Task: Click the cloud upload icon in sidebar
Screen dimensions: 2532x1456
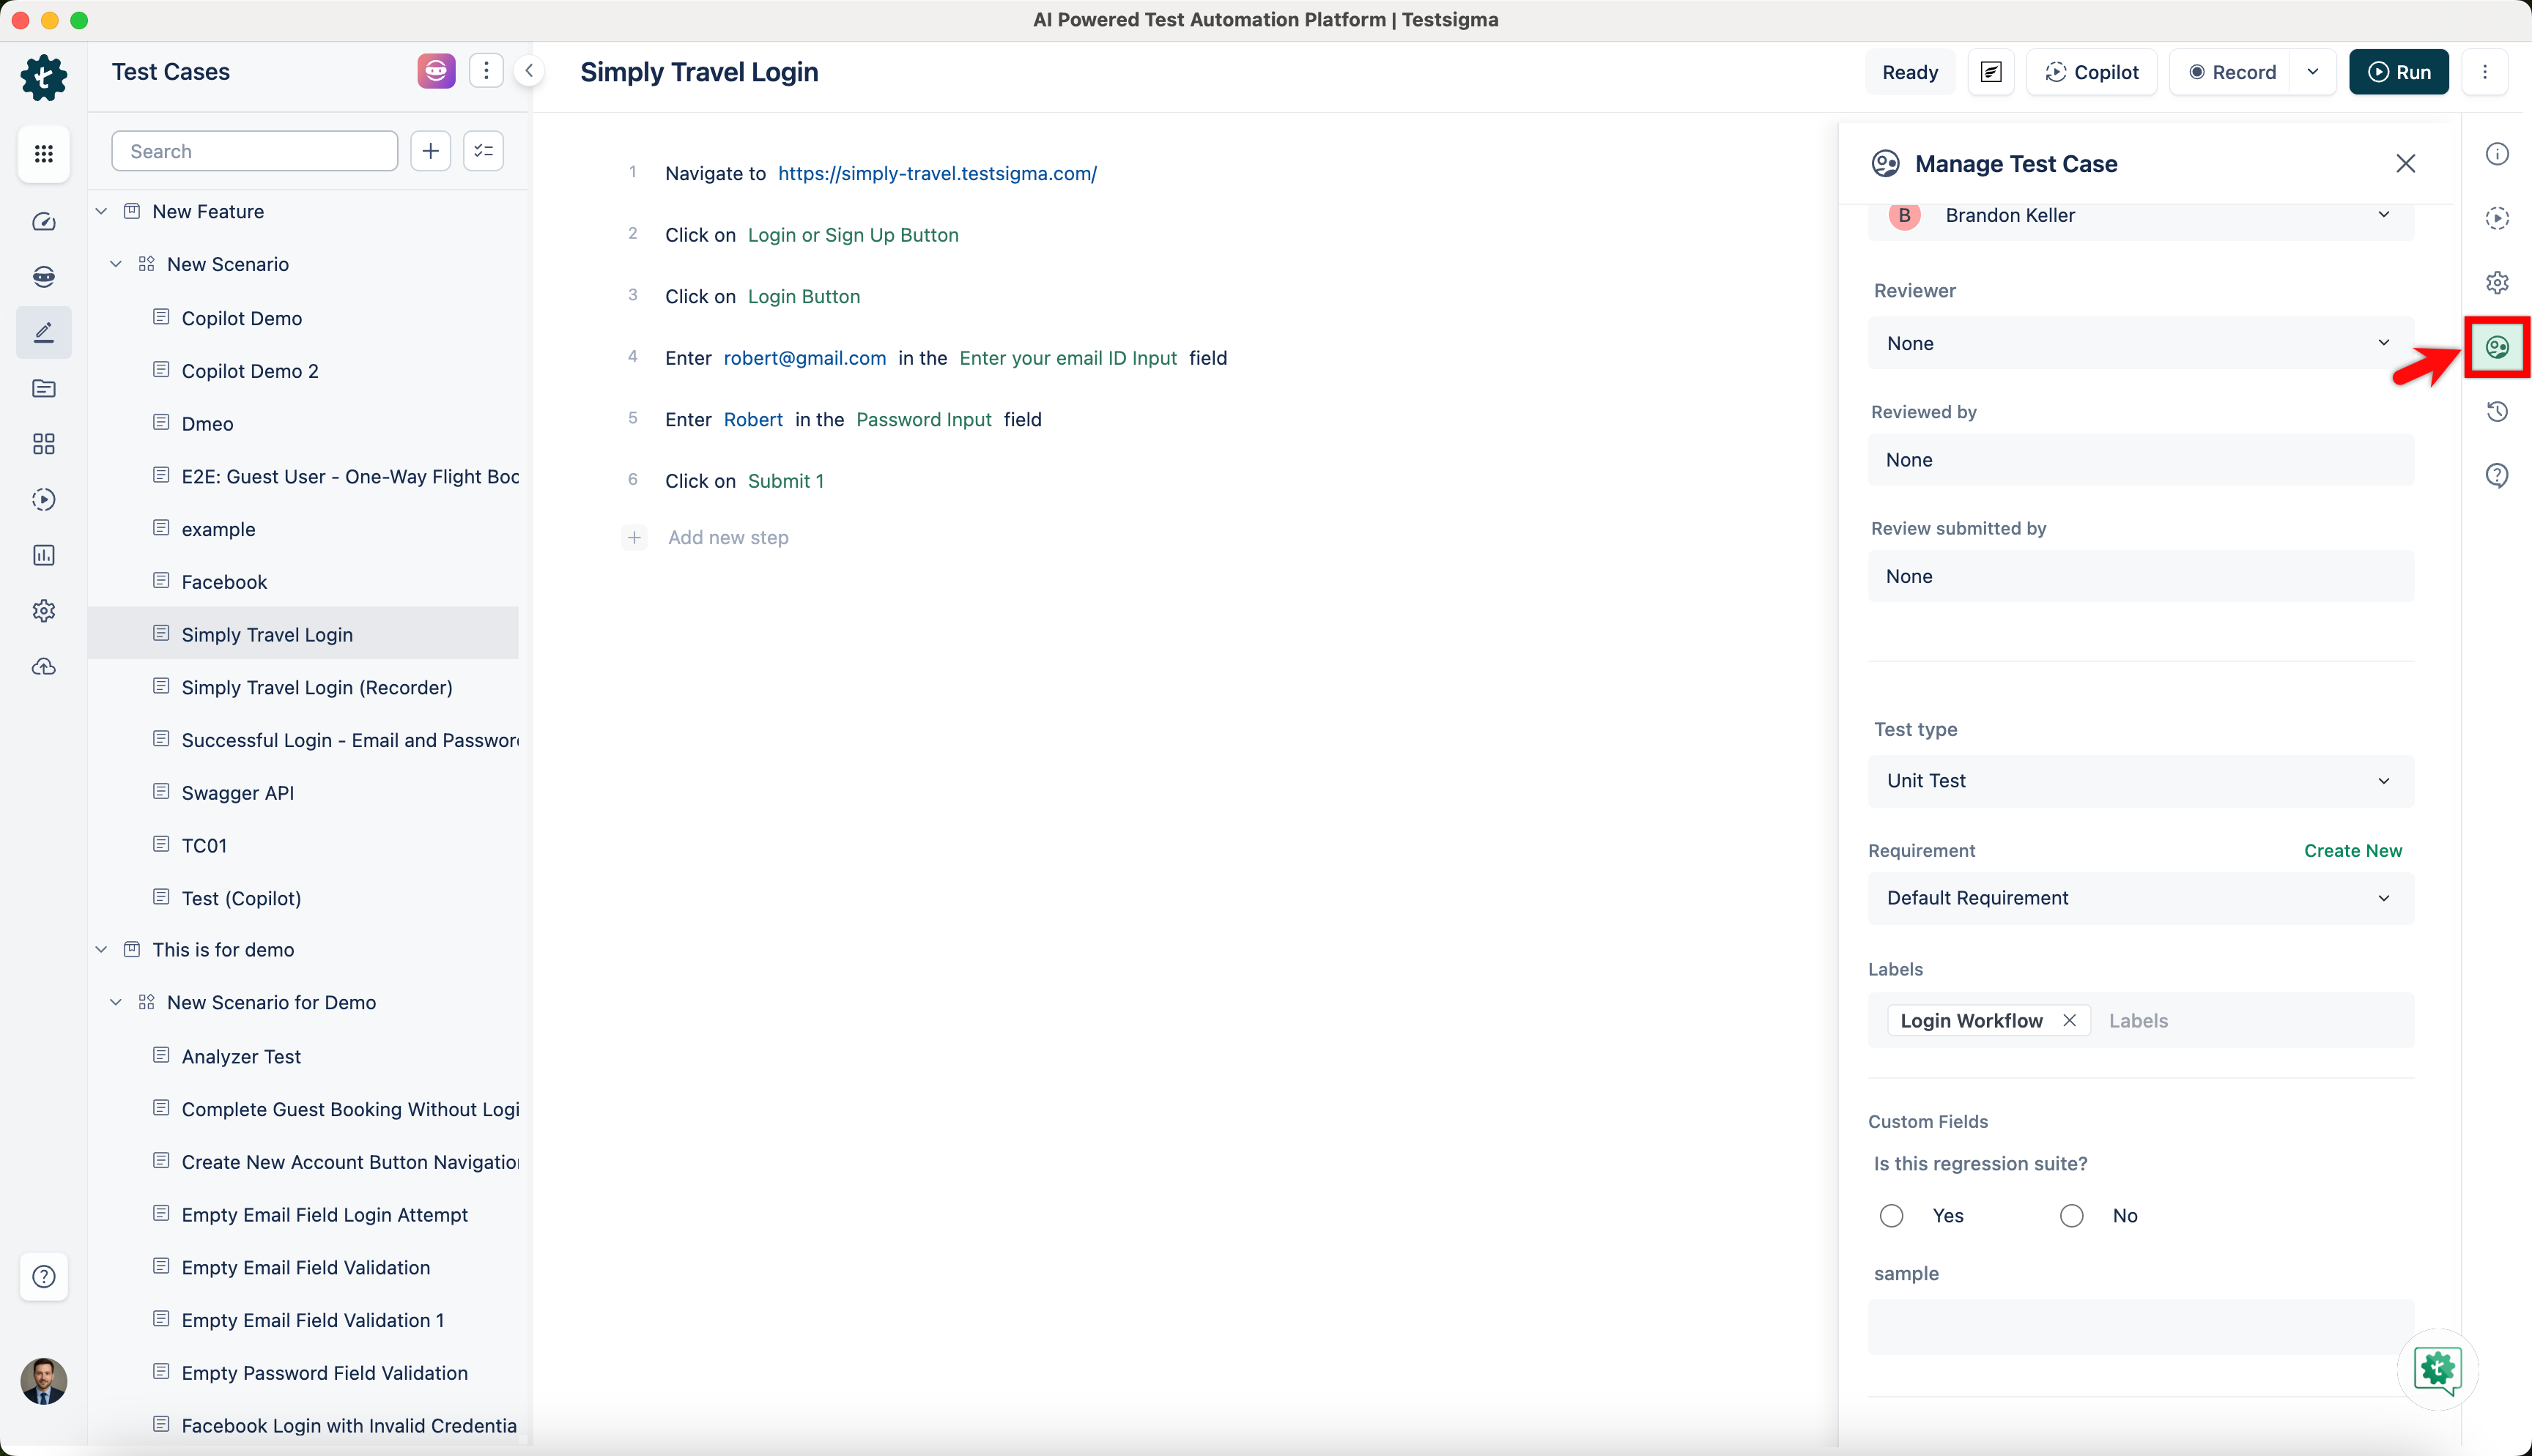Action: point(44,667)
